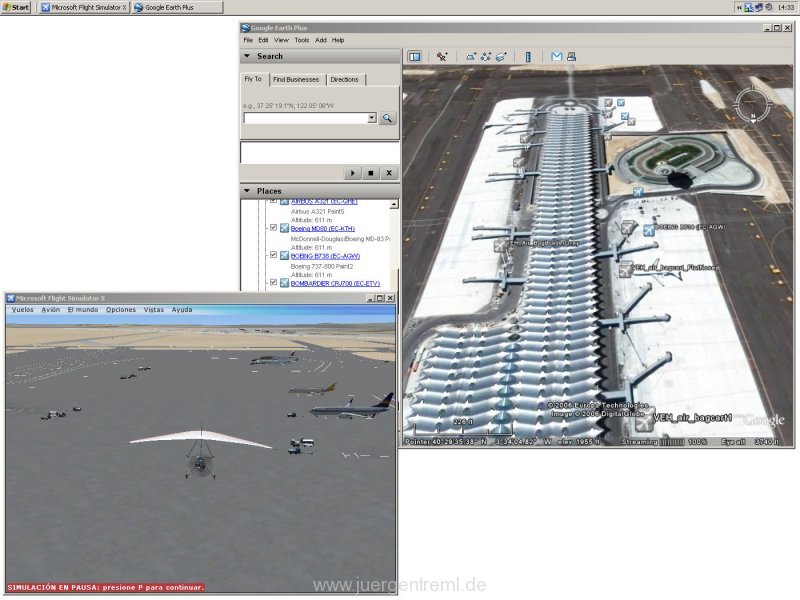Click the Fly To search input field
The height and width of the screenshot is (600, 800).
(x=306, y=118)
